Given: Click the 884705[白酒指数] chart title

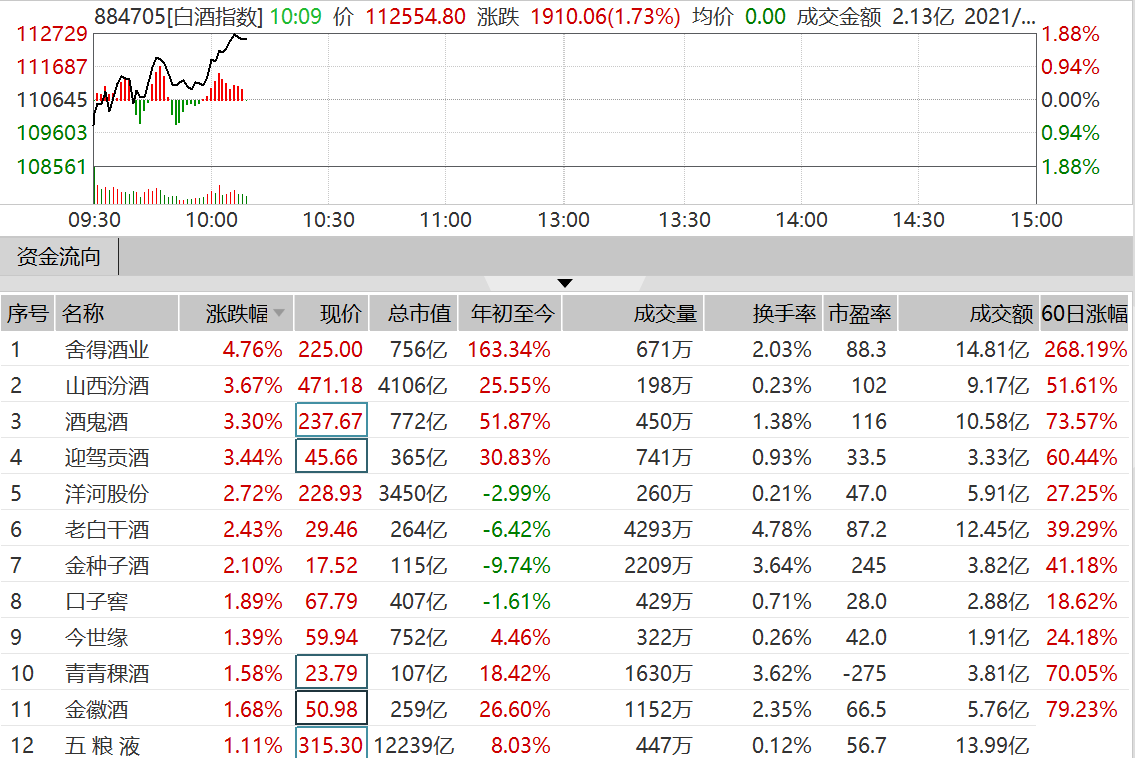Looking at the screenshot, I should pyautogui.click(x=178, y=16).
